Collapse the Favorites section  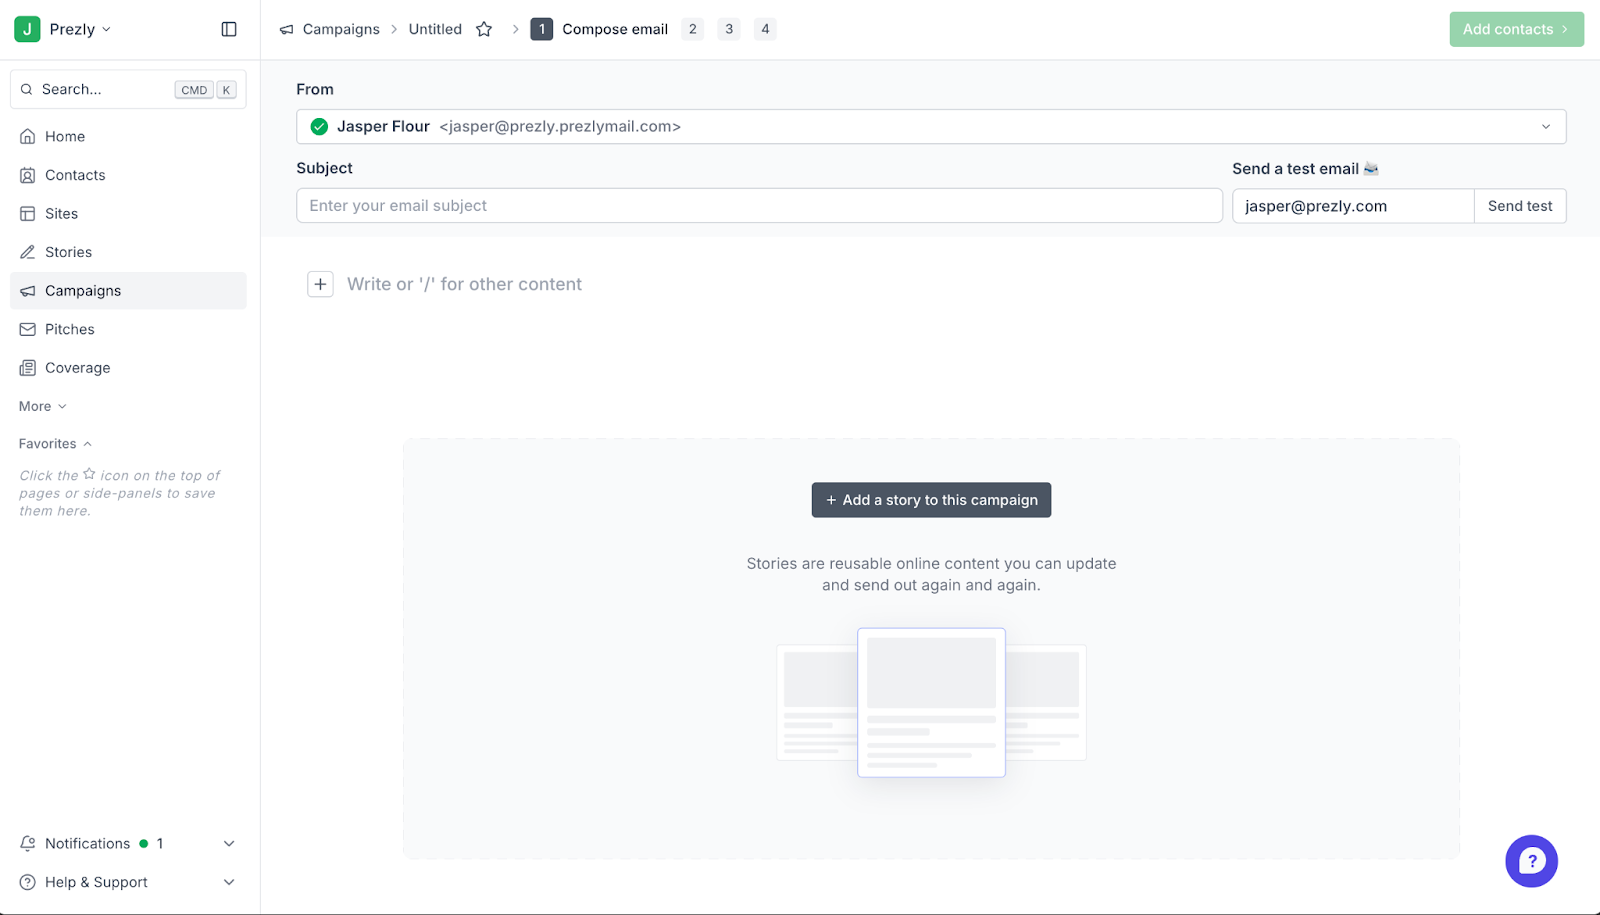pos(55,444)
